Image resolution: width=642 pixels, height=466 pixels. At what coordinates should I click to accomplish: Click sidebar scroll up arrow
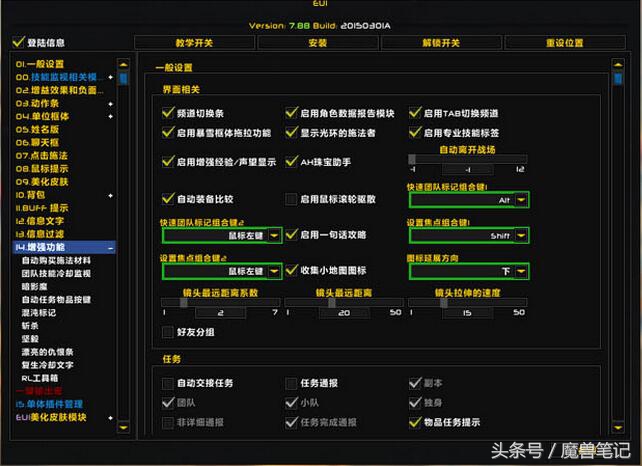[x=123, y=64]
